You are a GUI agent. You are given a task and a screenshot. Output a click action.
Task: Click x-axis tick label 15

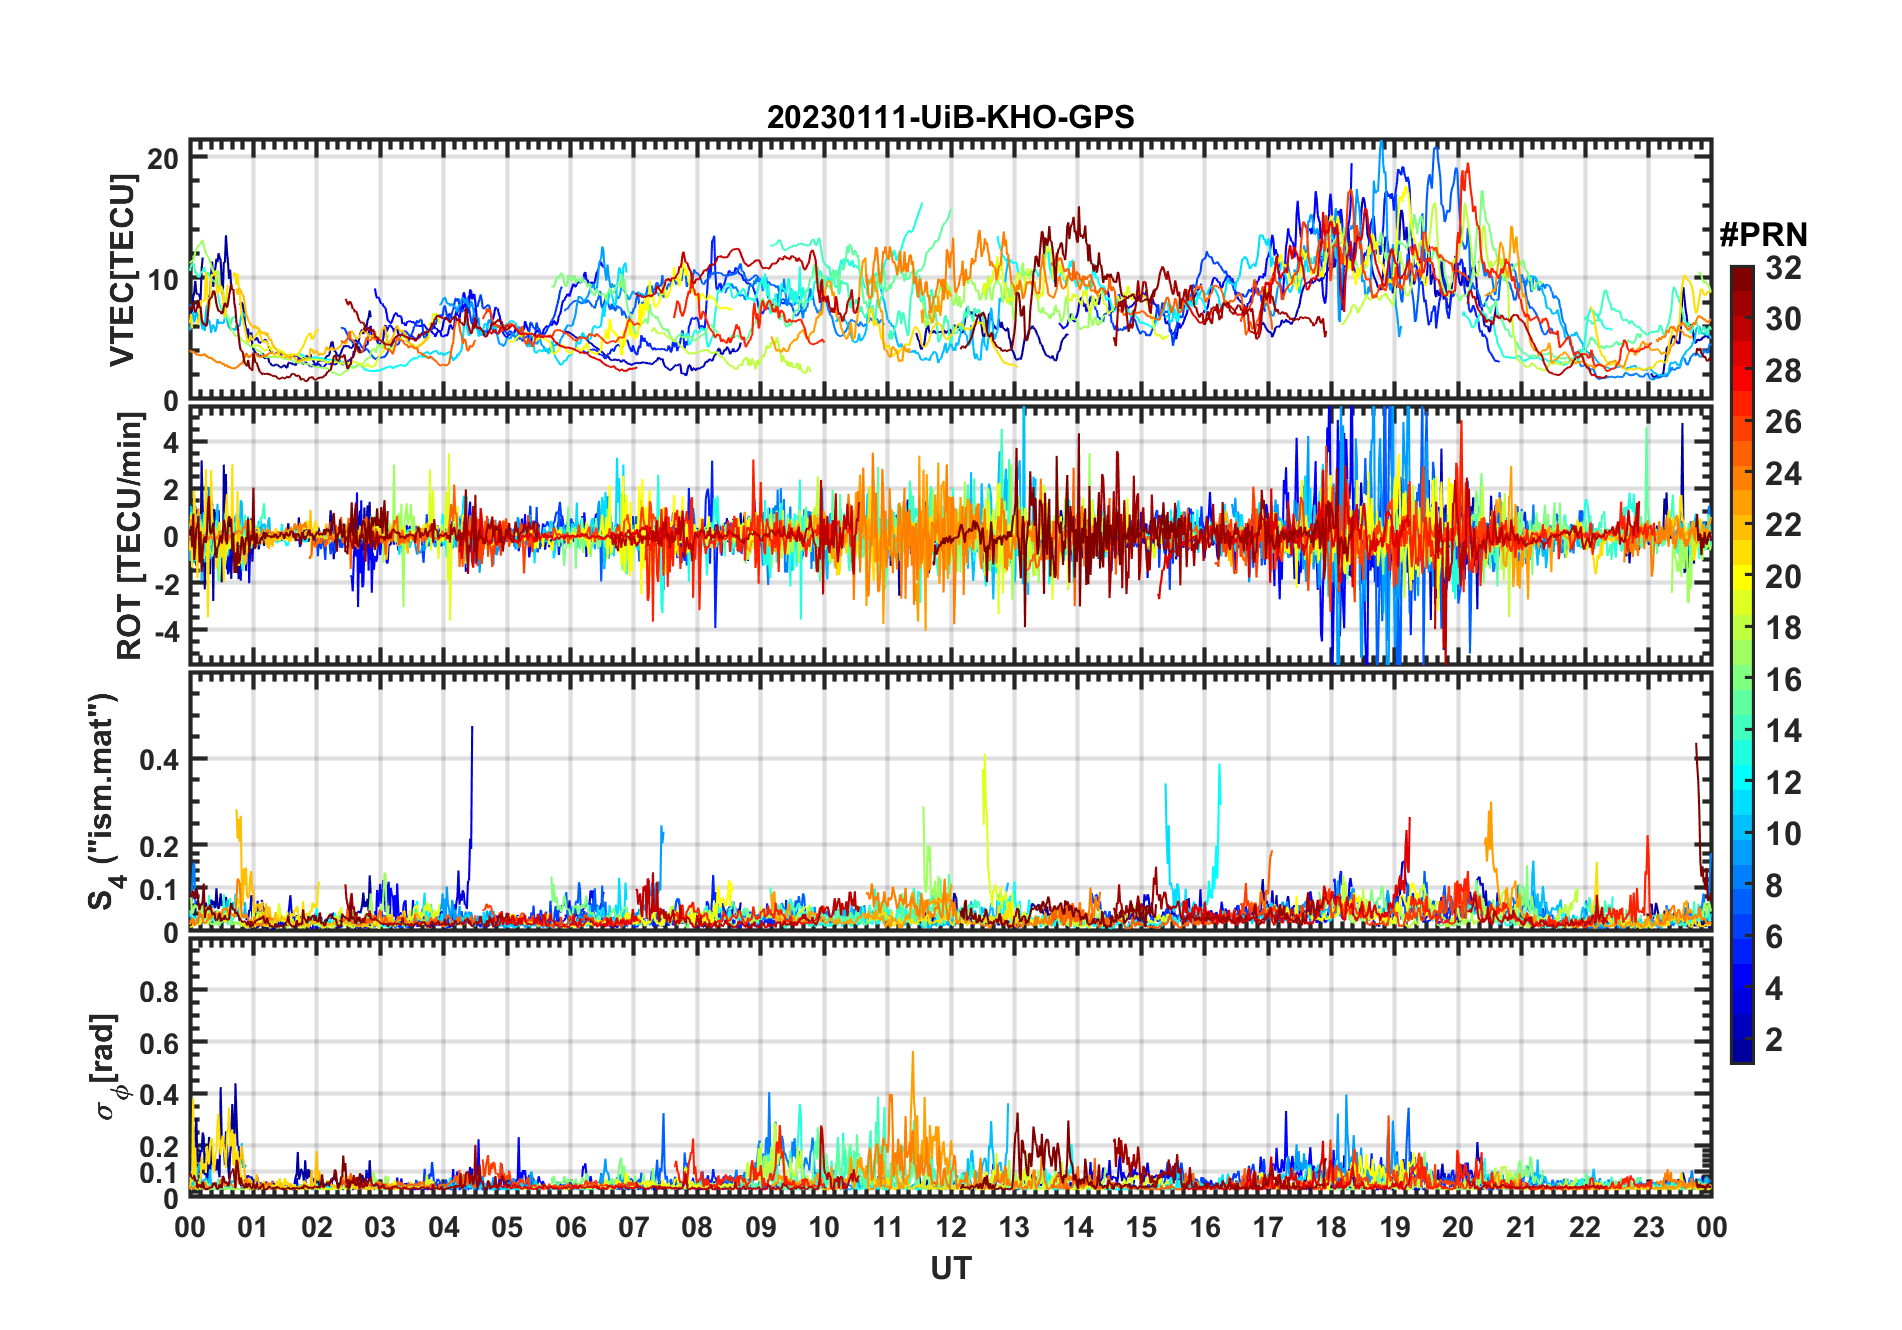coord(1141,1228)
